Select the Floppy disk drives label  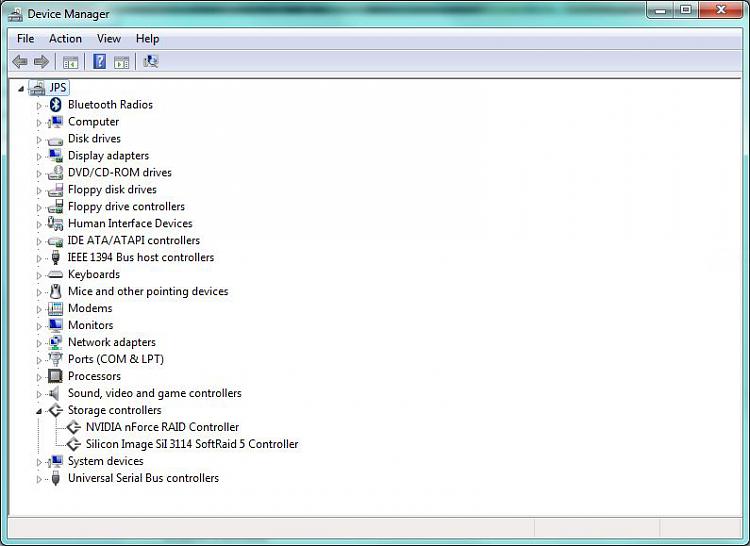pos(112,189)
